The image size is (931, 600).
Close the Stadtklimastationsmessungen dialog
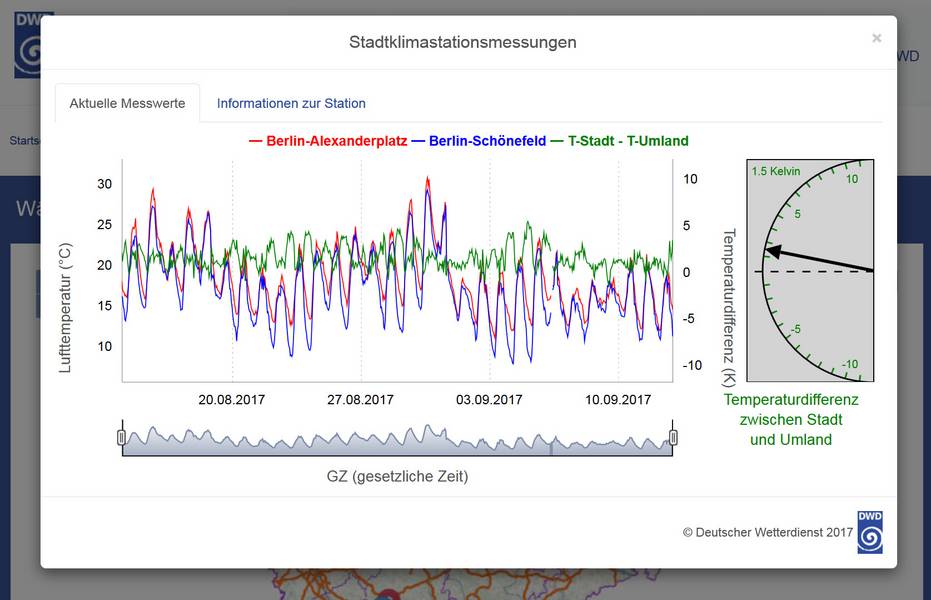876,39
